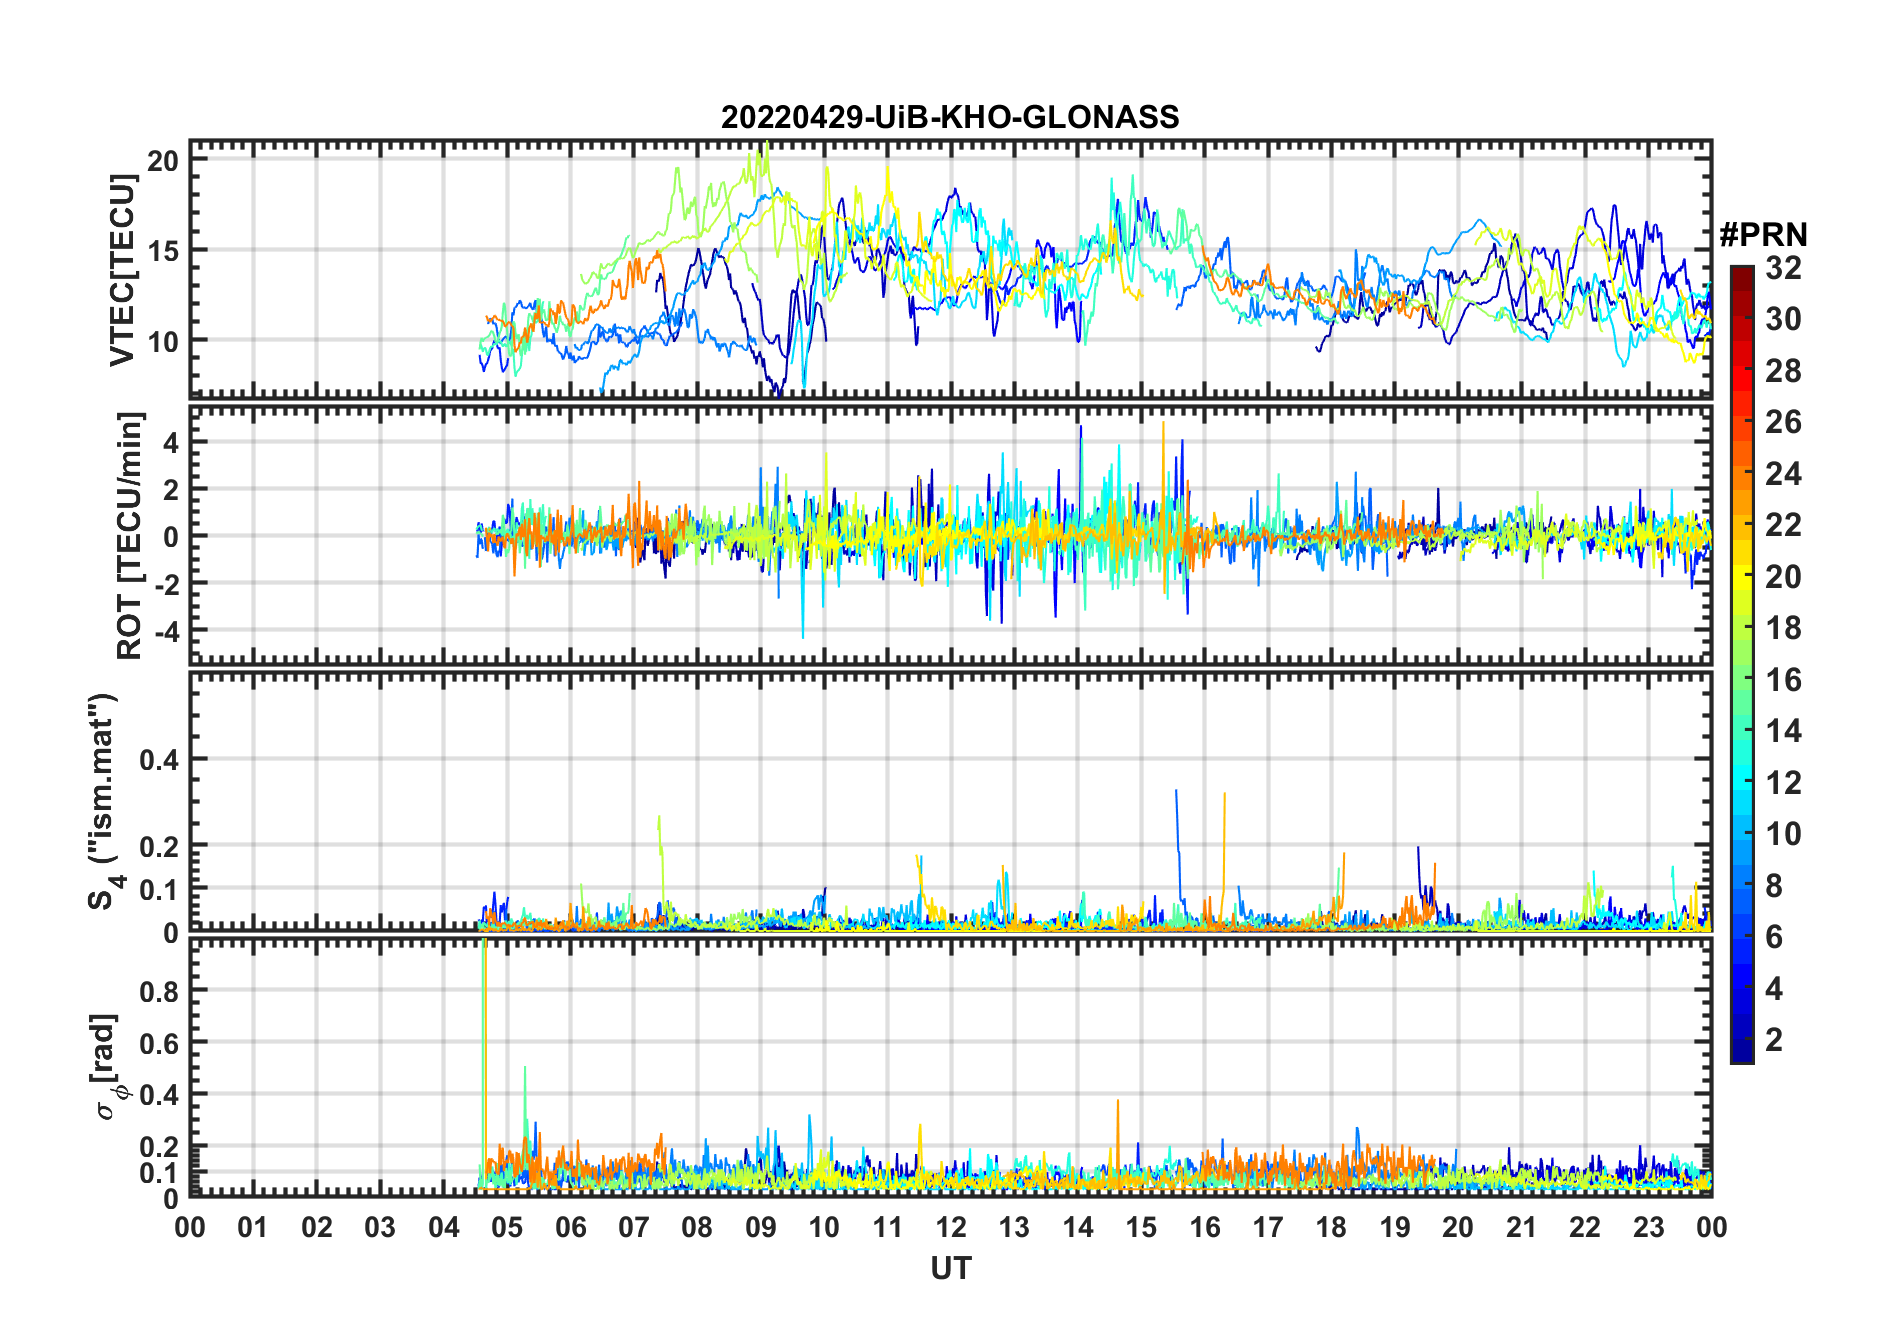The height and width of the screenshot is (1330, 1902).
Task: Click S4 y-axis tick 0.4
Action: pos(160,760)
